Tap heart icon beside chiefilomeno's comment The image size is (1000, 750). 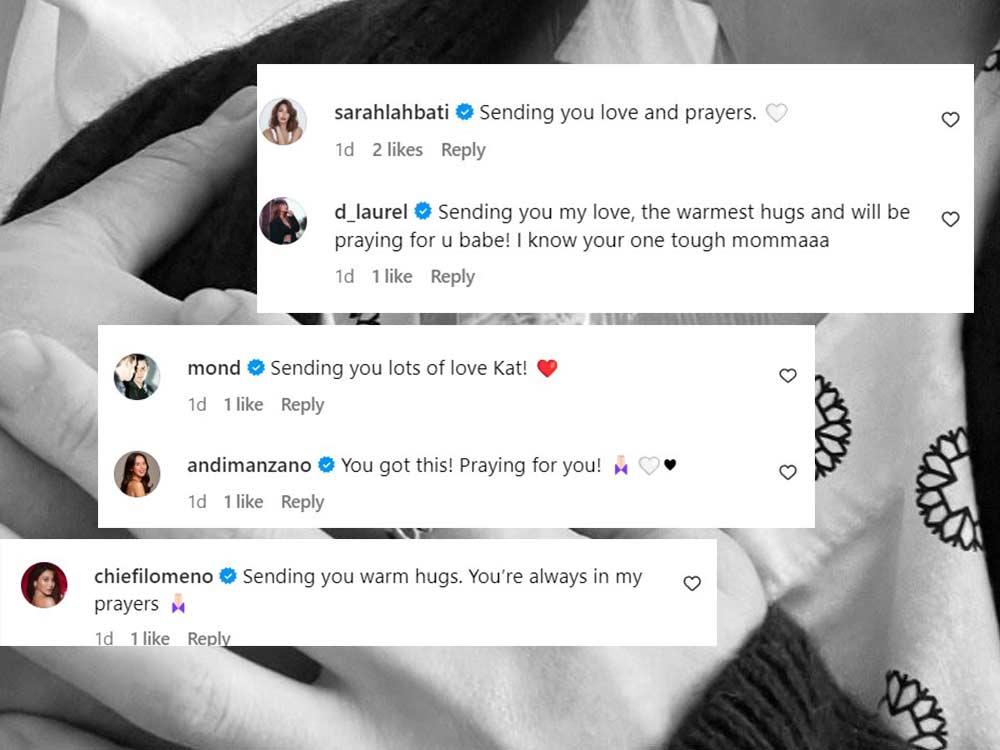coord(692,583)
